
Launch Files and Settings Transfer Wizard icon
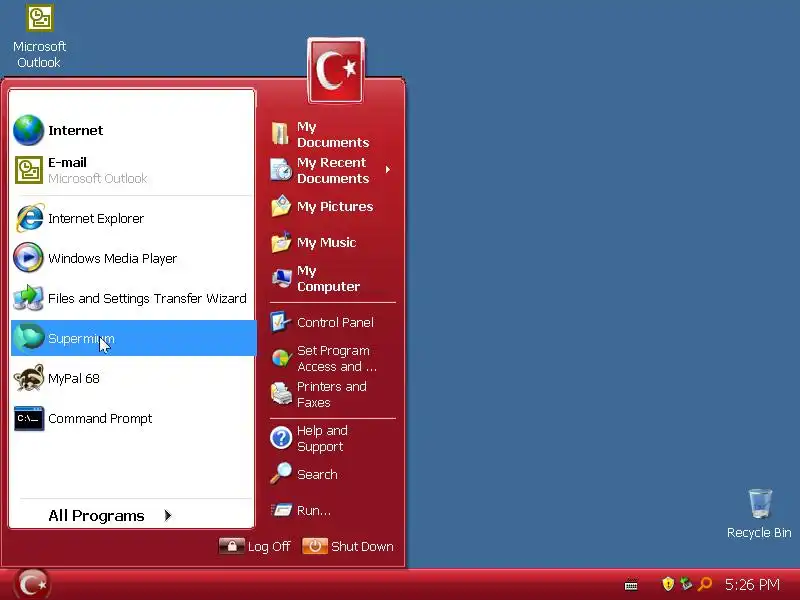[29, 298]
